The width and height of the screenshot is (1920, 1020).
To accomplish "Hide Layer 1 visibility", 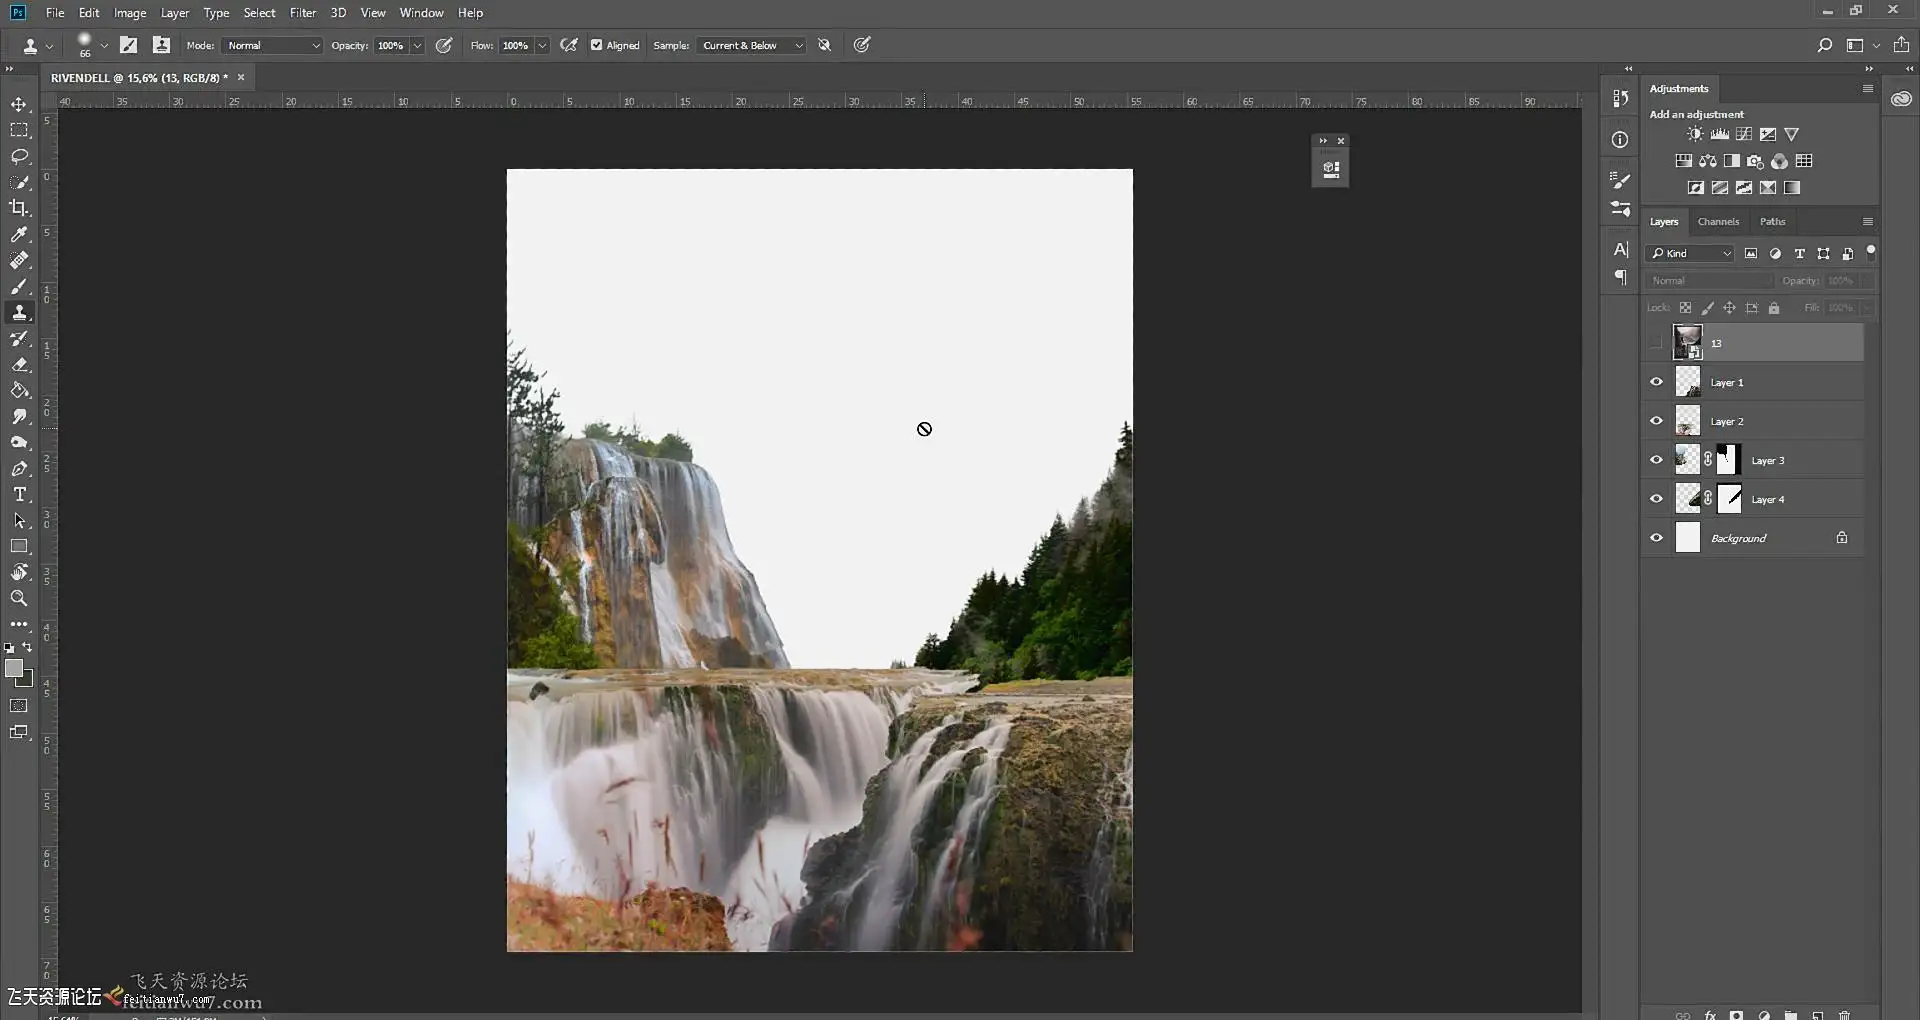I will pyautogui.click(x=1656, y=382).
